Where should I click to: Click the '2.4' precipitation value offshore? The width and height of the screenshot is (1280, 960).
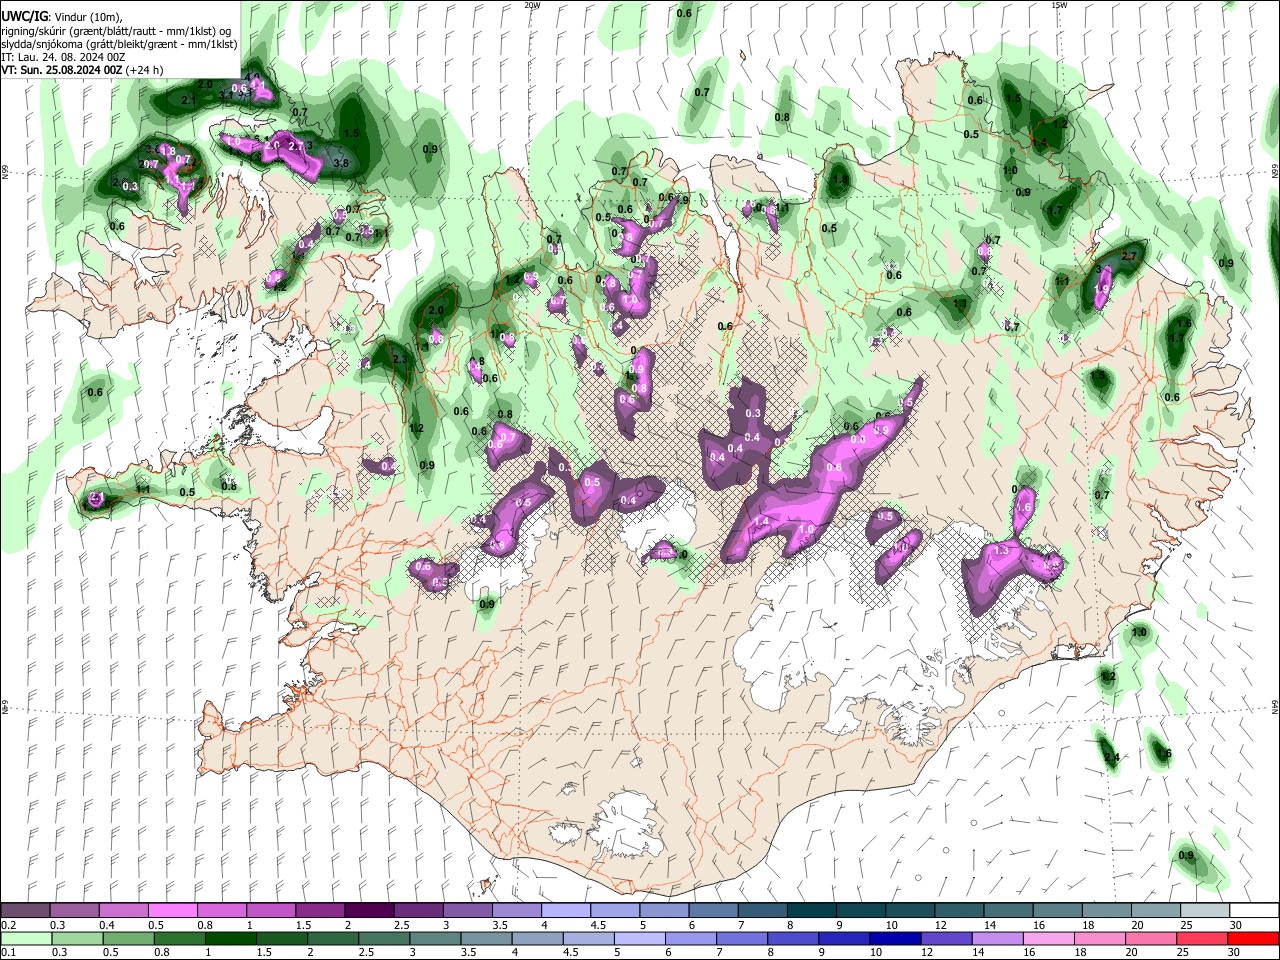pos(1111,758)
